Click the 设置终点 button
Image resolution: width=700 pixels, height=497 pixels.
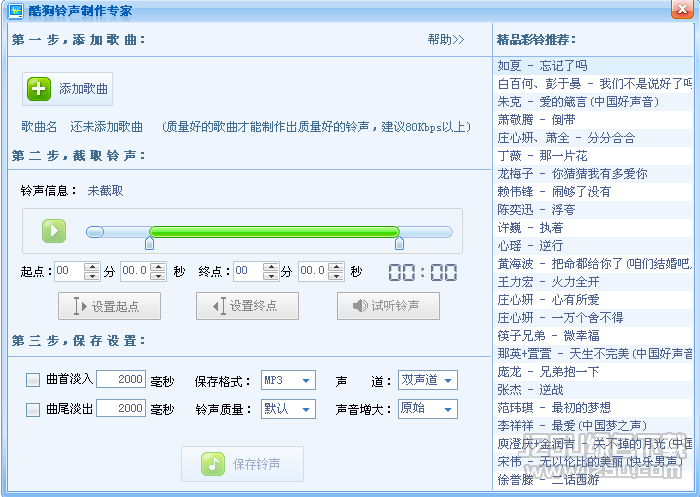tap(247, 306)
